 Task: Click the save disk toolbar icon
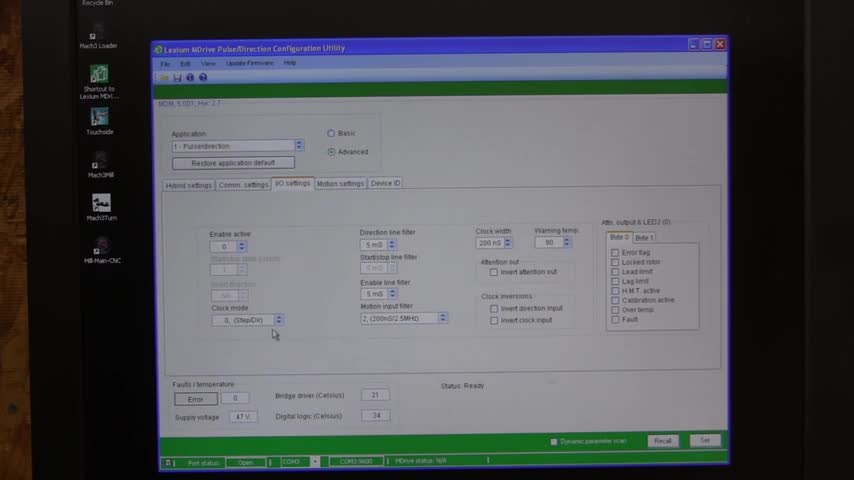pos(177,78)
